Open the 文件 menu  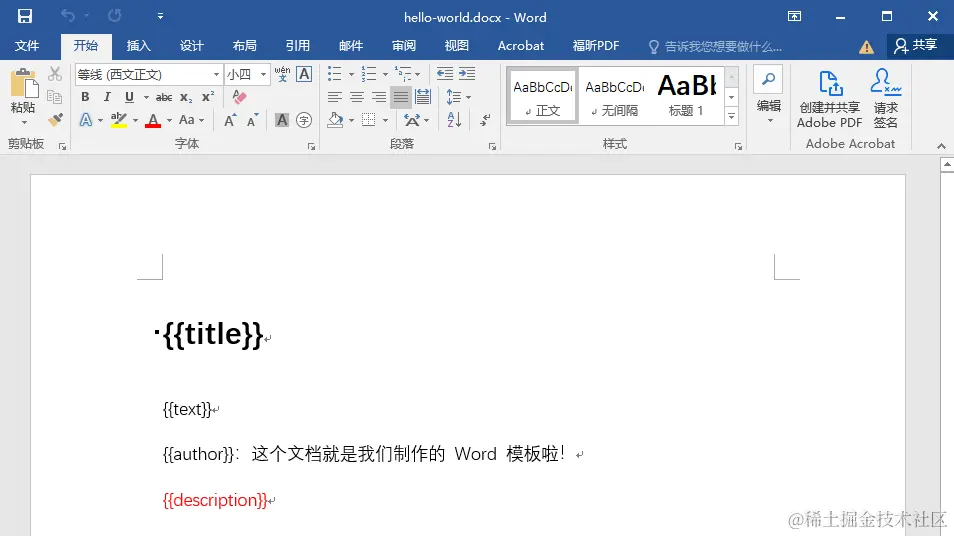pyautogui.click(x=27, y=46)
